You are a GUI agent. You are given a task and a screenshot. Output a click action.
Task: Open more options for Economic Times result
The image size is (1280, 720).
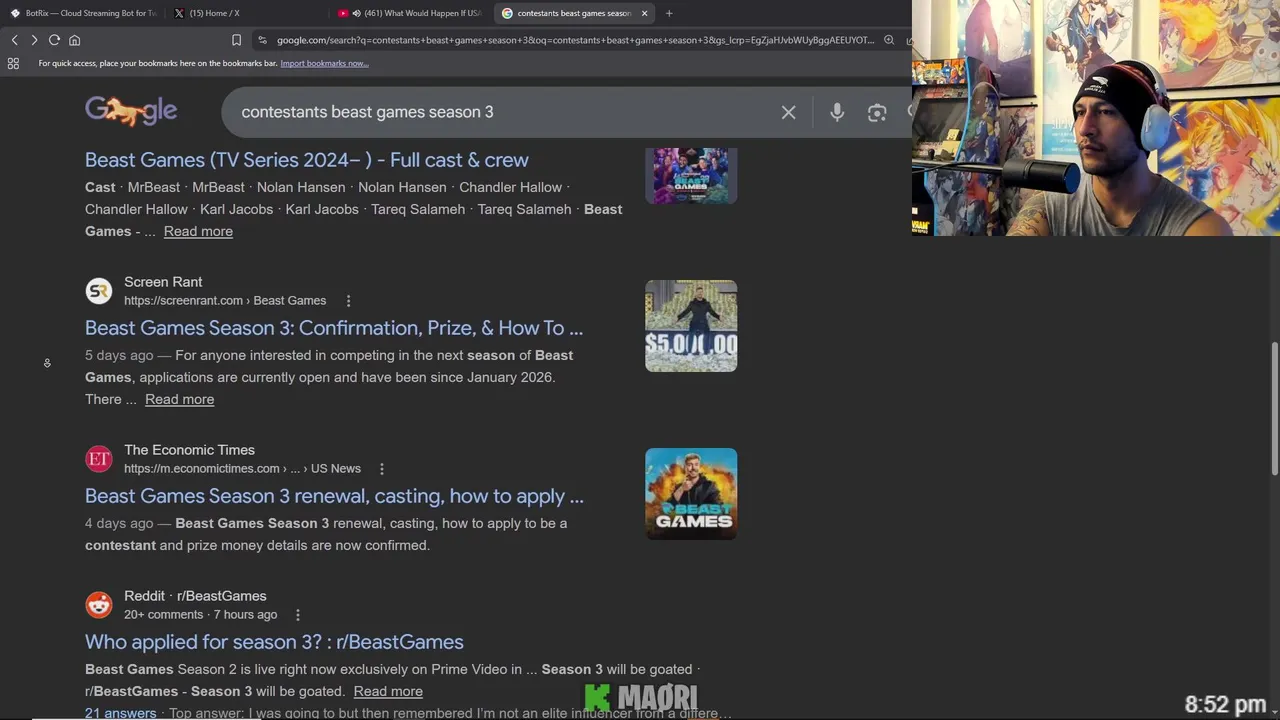pos(381,469)
